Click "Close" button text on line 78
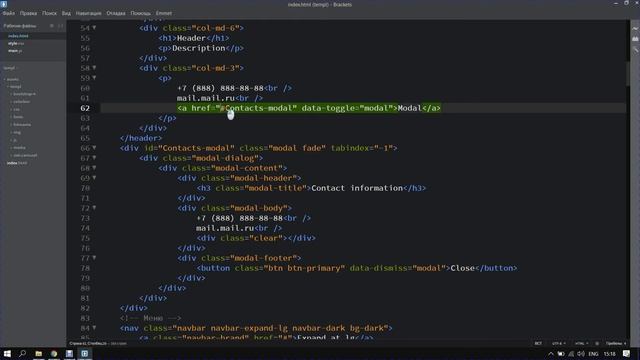Viewport: 640px width, 360px height. (462, 268)
